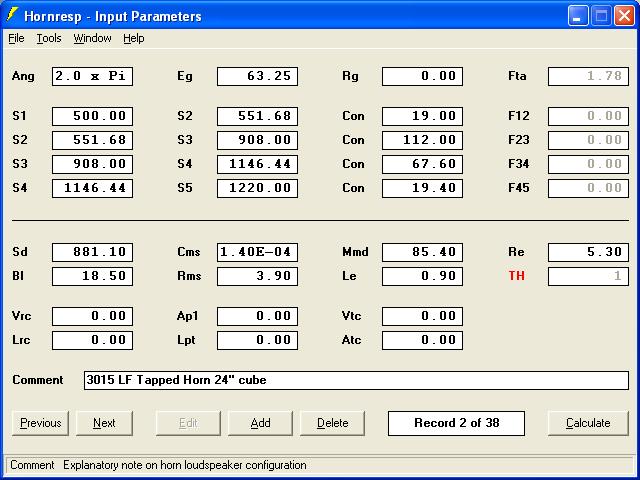640x480 pixels.
Task: Click the Rg input field
Action: pos(422,76)
